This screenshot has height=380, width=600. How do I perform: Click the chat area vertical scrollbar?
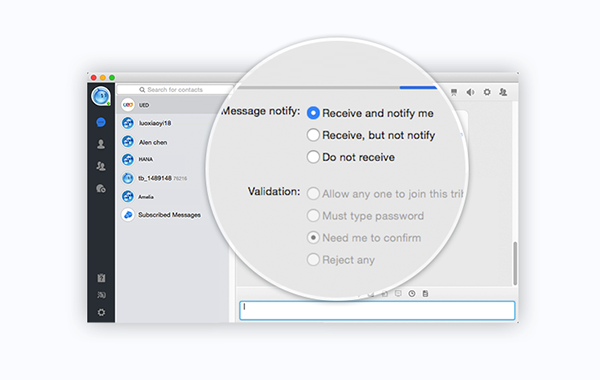pyautogui.click(x=515, y=263)
